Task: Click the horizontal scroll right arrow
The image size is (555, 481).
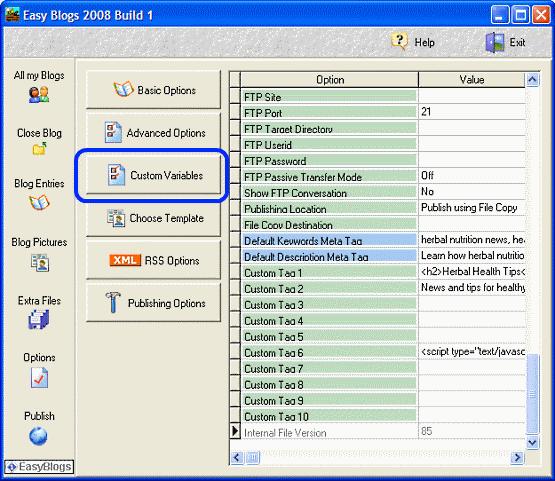Action: pos(517,458)
